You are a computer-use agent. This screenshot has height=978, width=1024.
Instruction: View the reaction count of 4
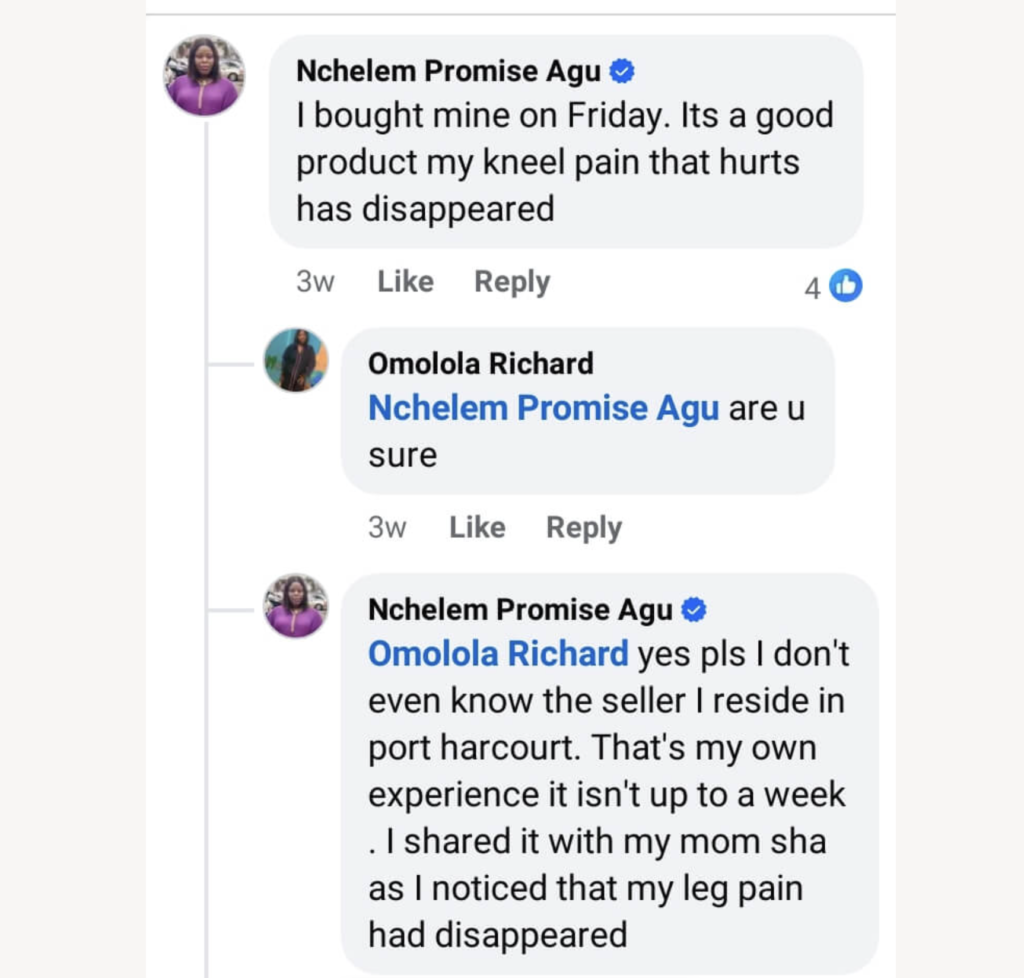click(813, 288)
